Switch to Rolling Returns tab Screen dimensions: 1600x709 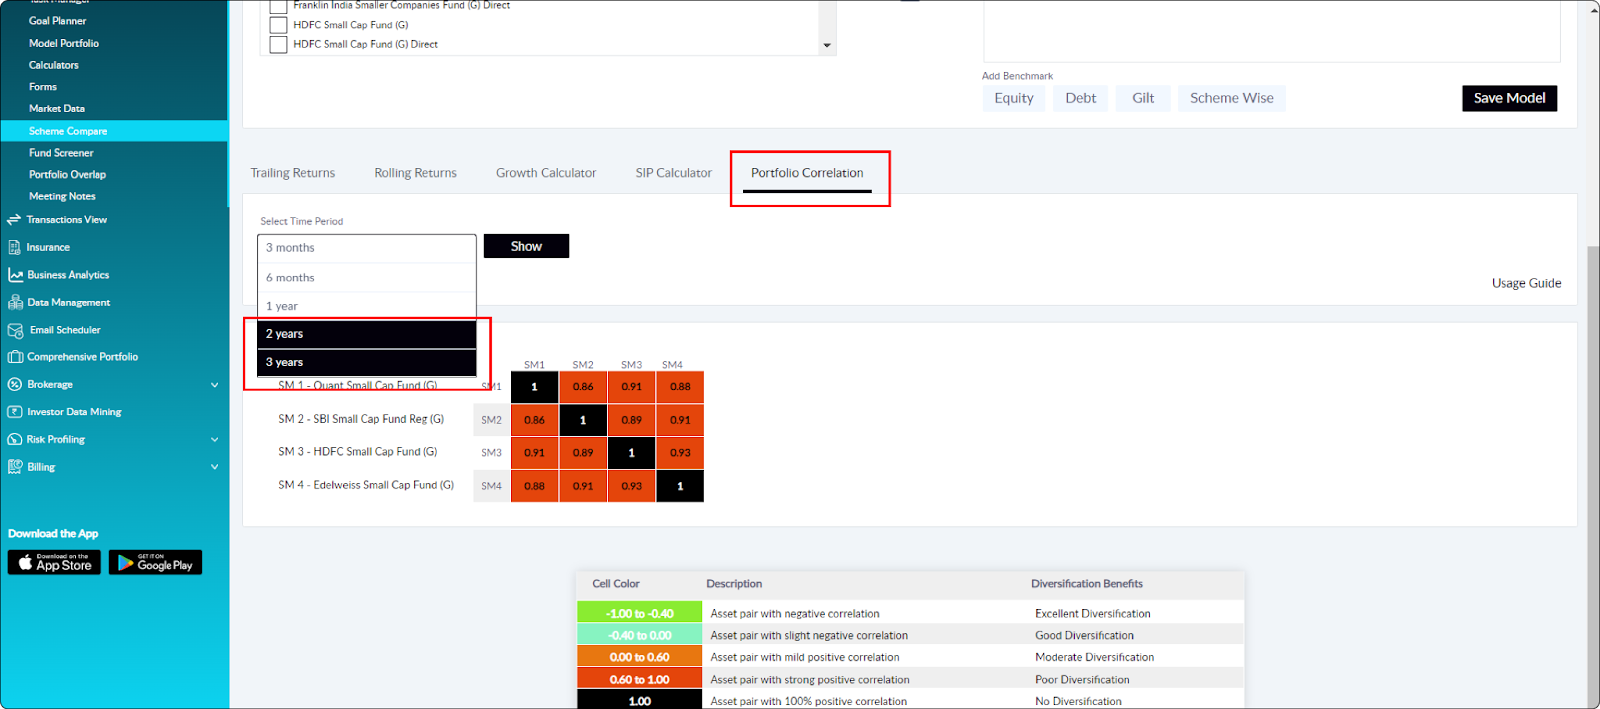point(416,173)
